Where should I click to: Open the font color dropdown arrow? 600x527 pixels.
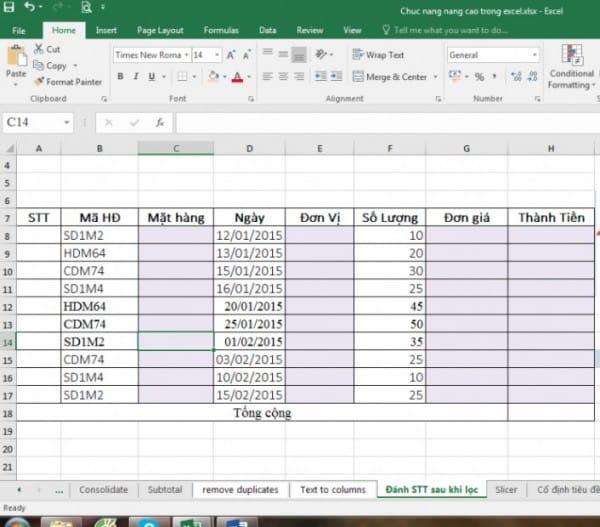click(249, 77)
